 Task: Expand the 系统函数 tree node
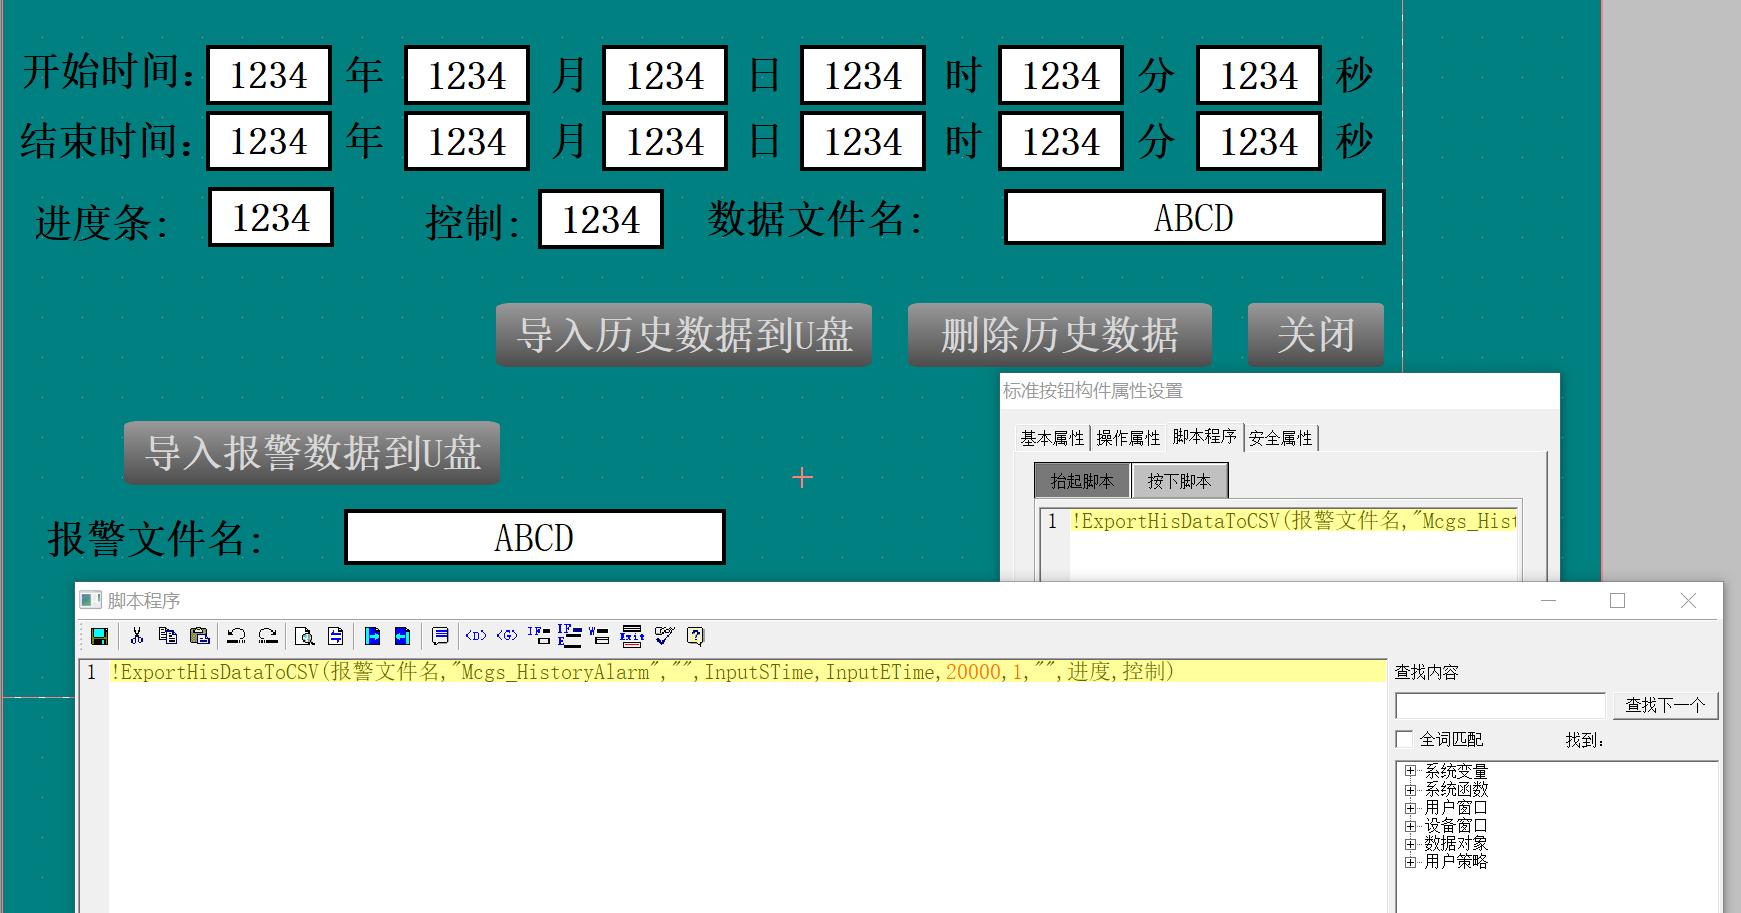point(1410,789)
